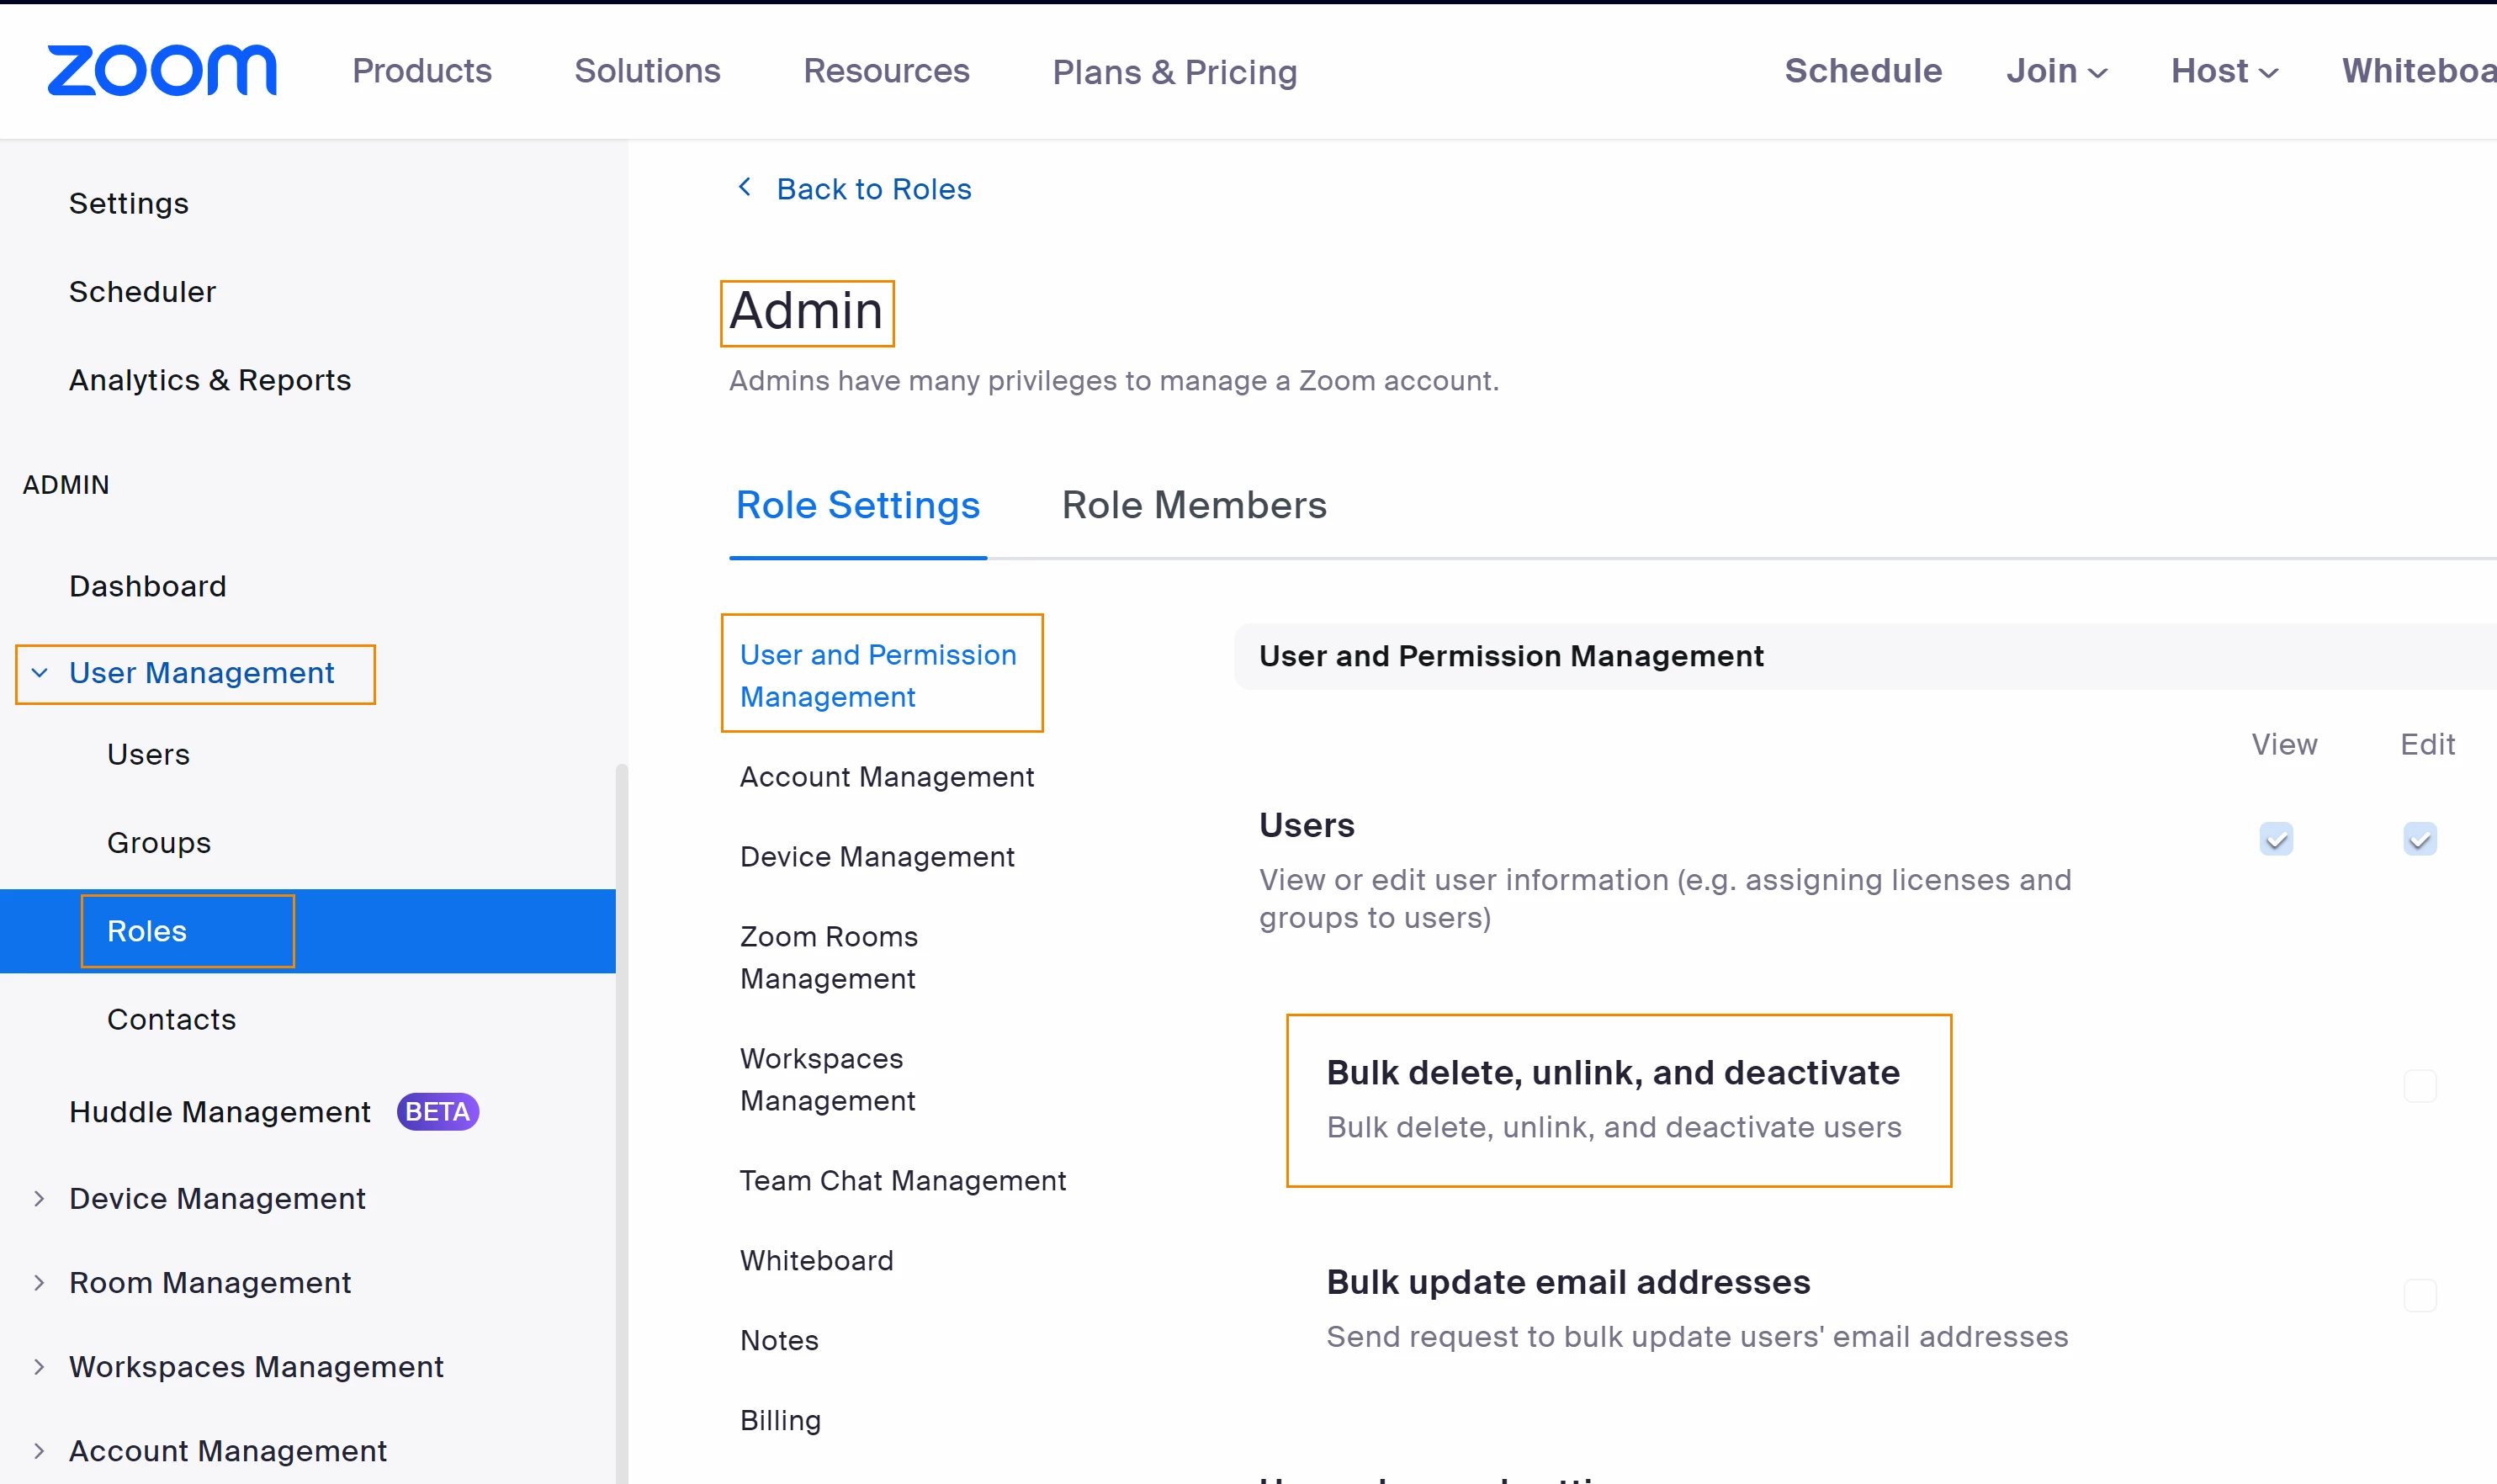The height and width of the screenshot is (1484, 2497).
Task: Collapse the User Management section chevron
Action: click(40, 673)
